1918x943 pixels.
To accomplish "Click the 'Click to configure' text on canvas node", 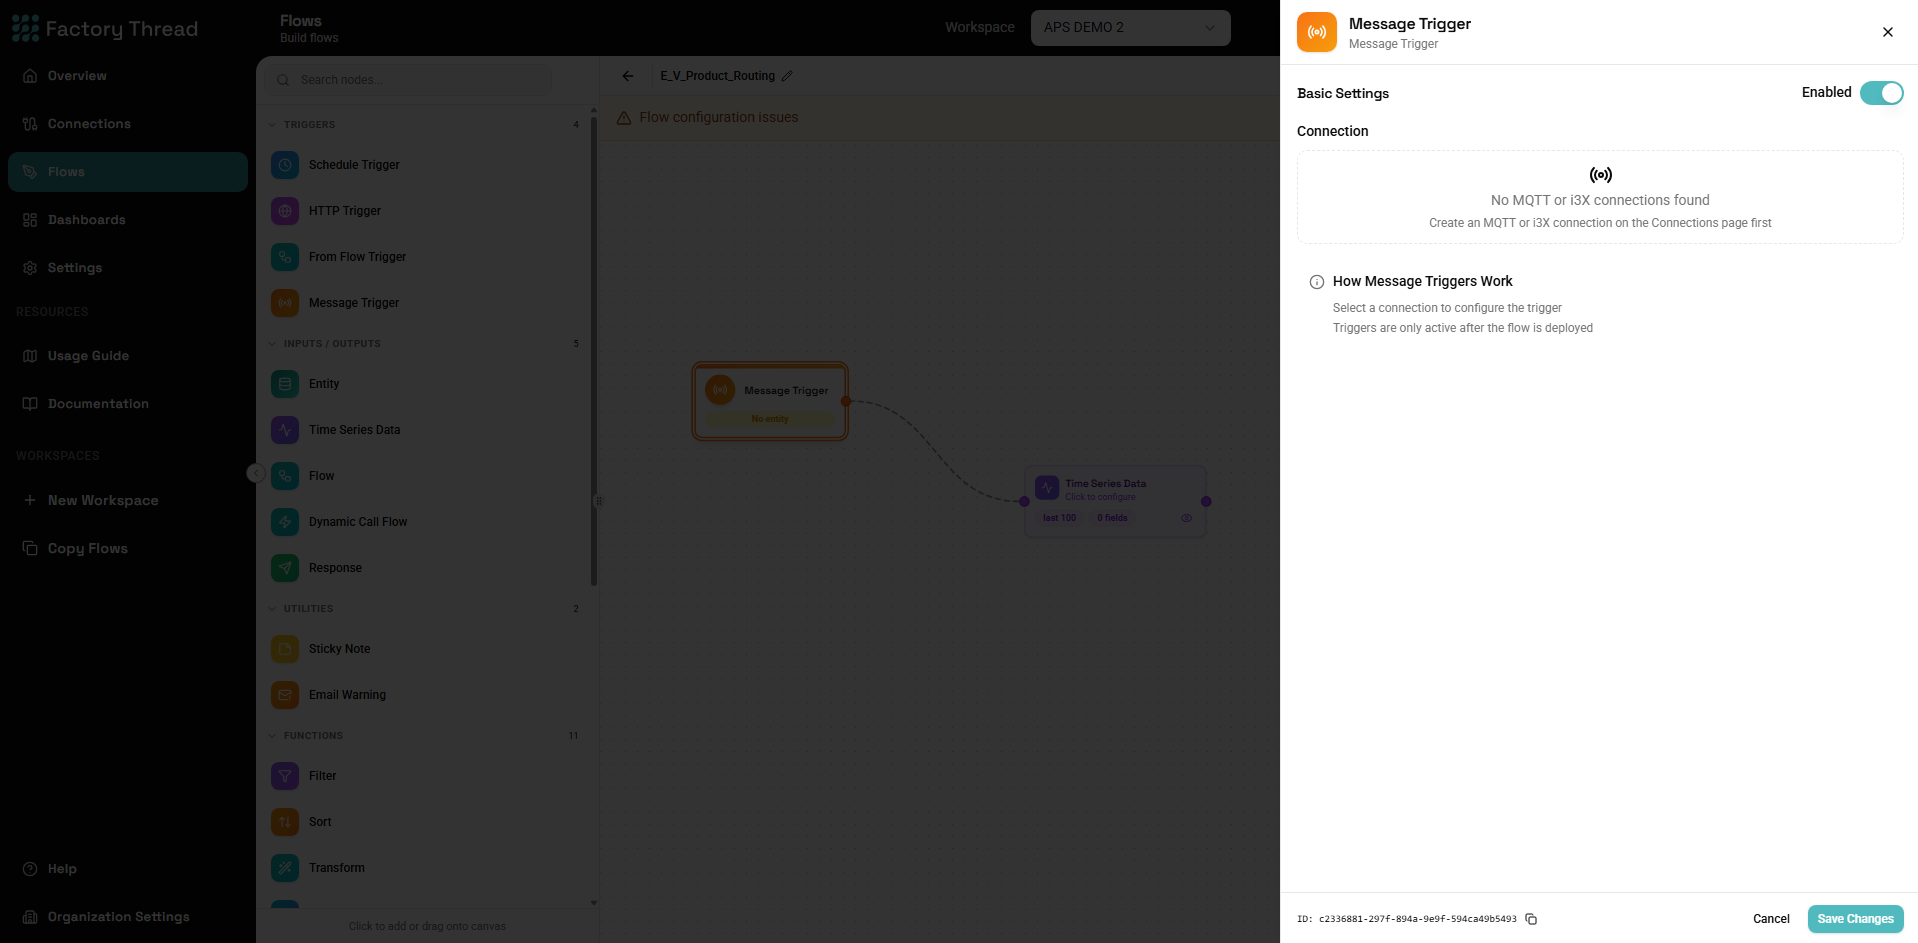I will click(1100, 497).
